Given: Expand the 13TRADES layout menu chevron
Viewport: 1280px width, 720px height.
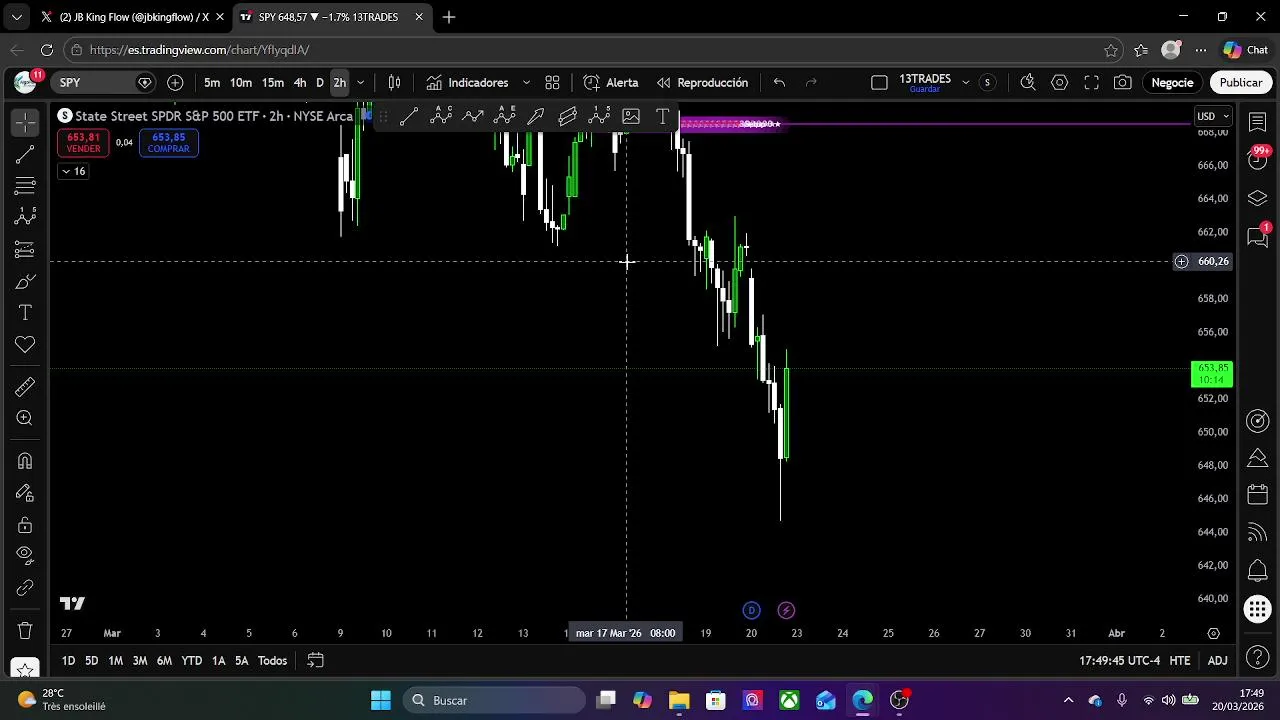Looking at the screenshot, I should [x=966, y=83].
